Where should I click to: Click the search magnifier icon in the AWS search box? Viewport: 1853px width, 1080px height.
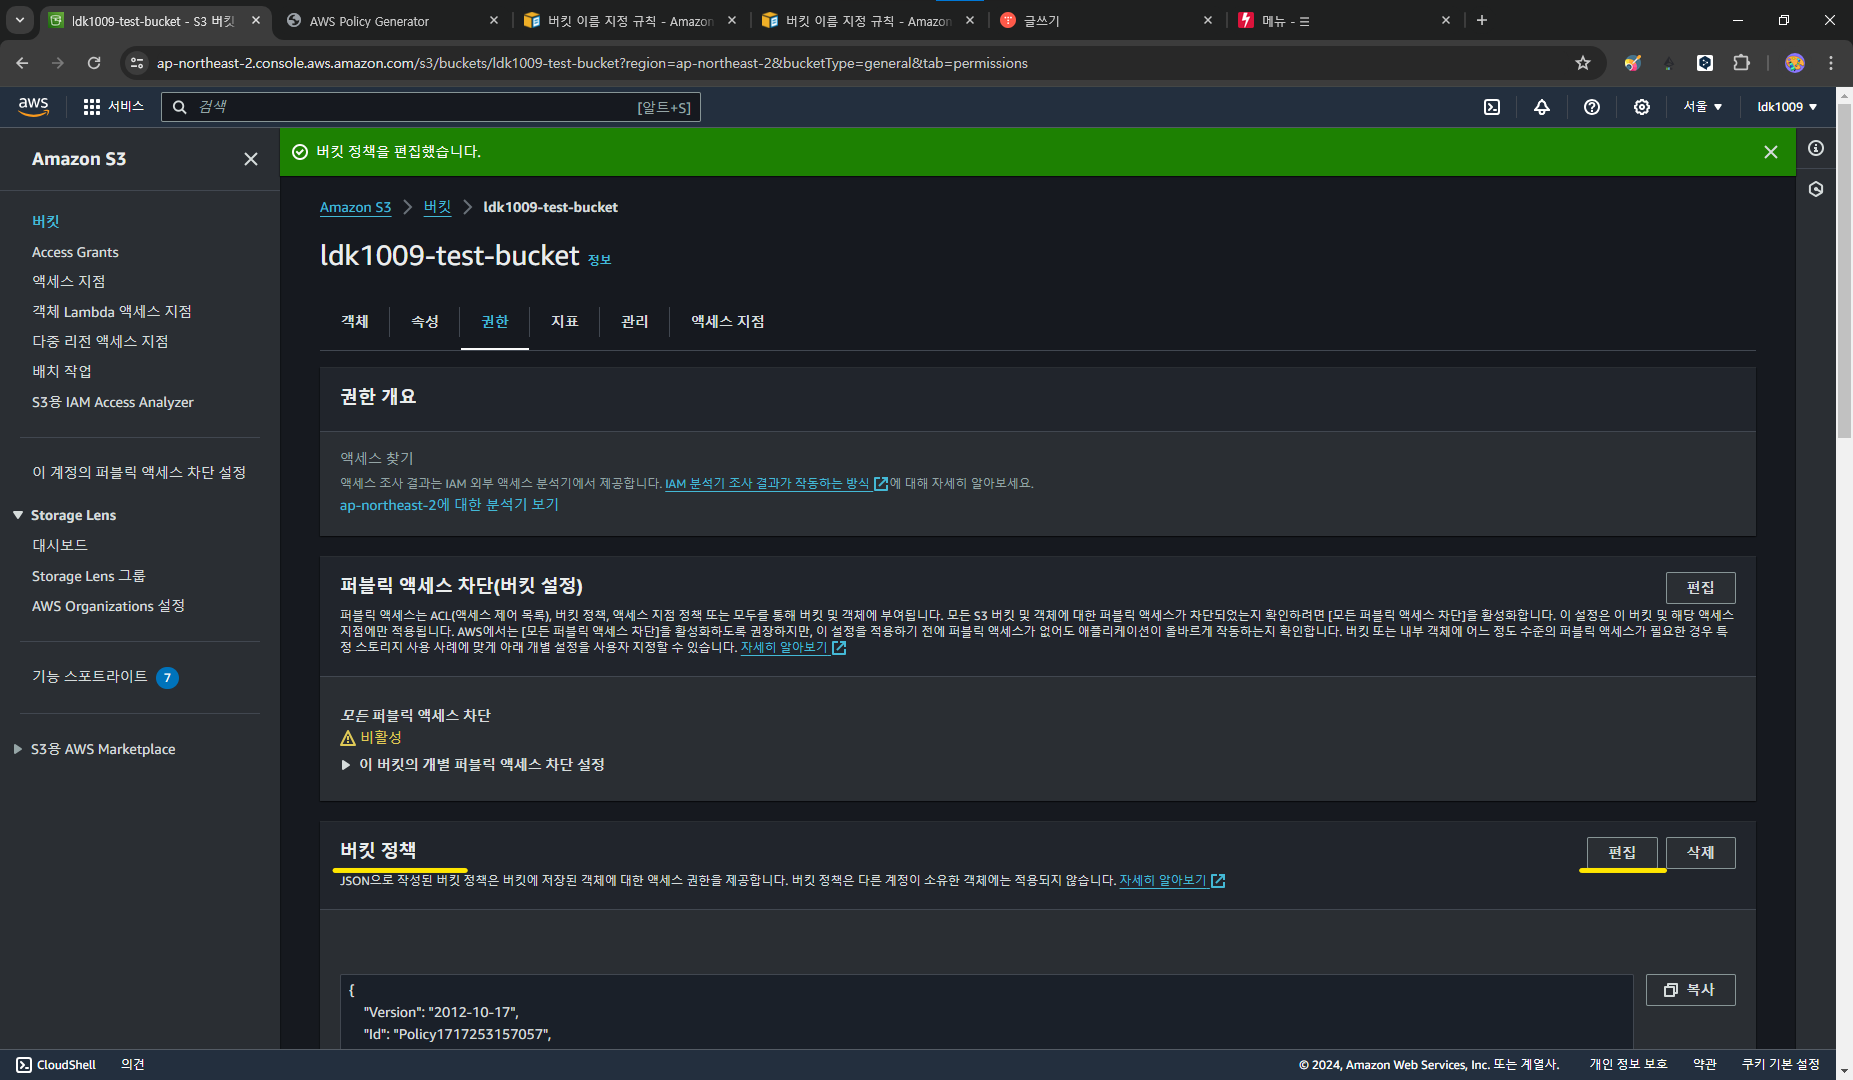tap(180, 107)
